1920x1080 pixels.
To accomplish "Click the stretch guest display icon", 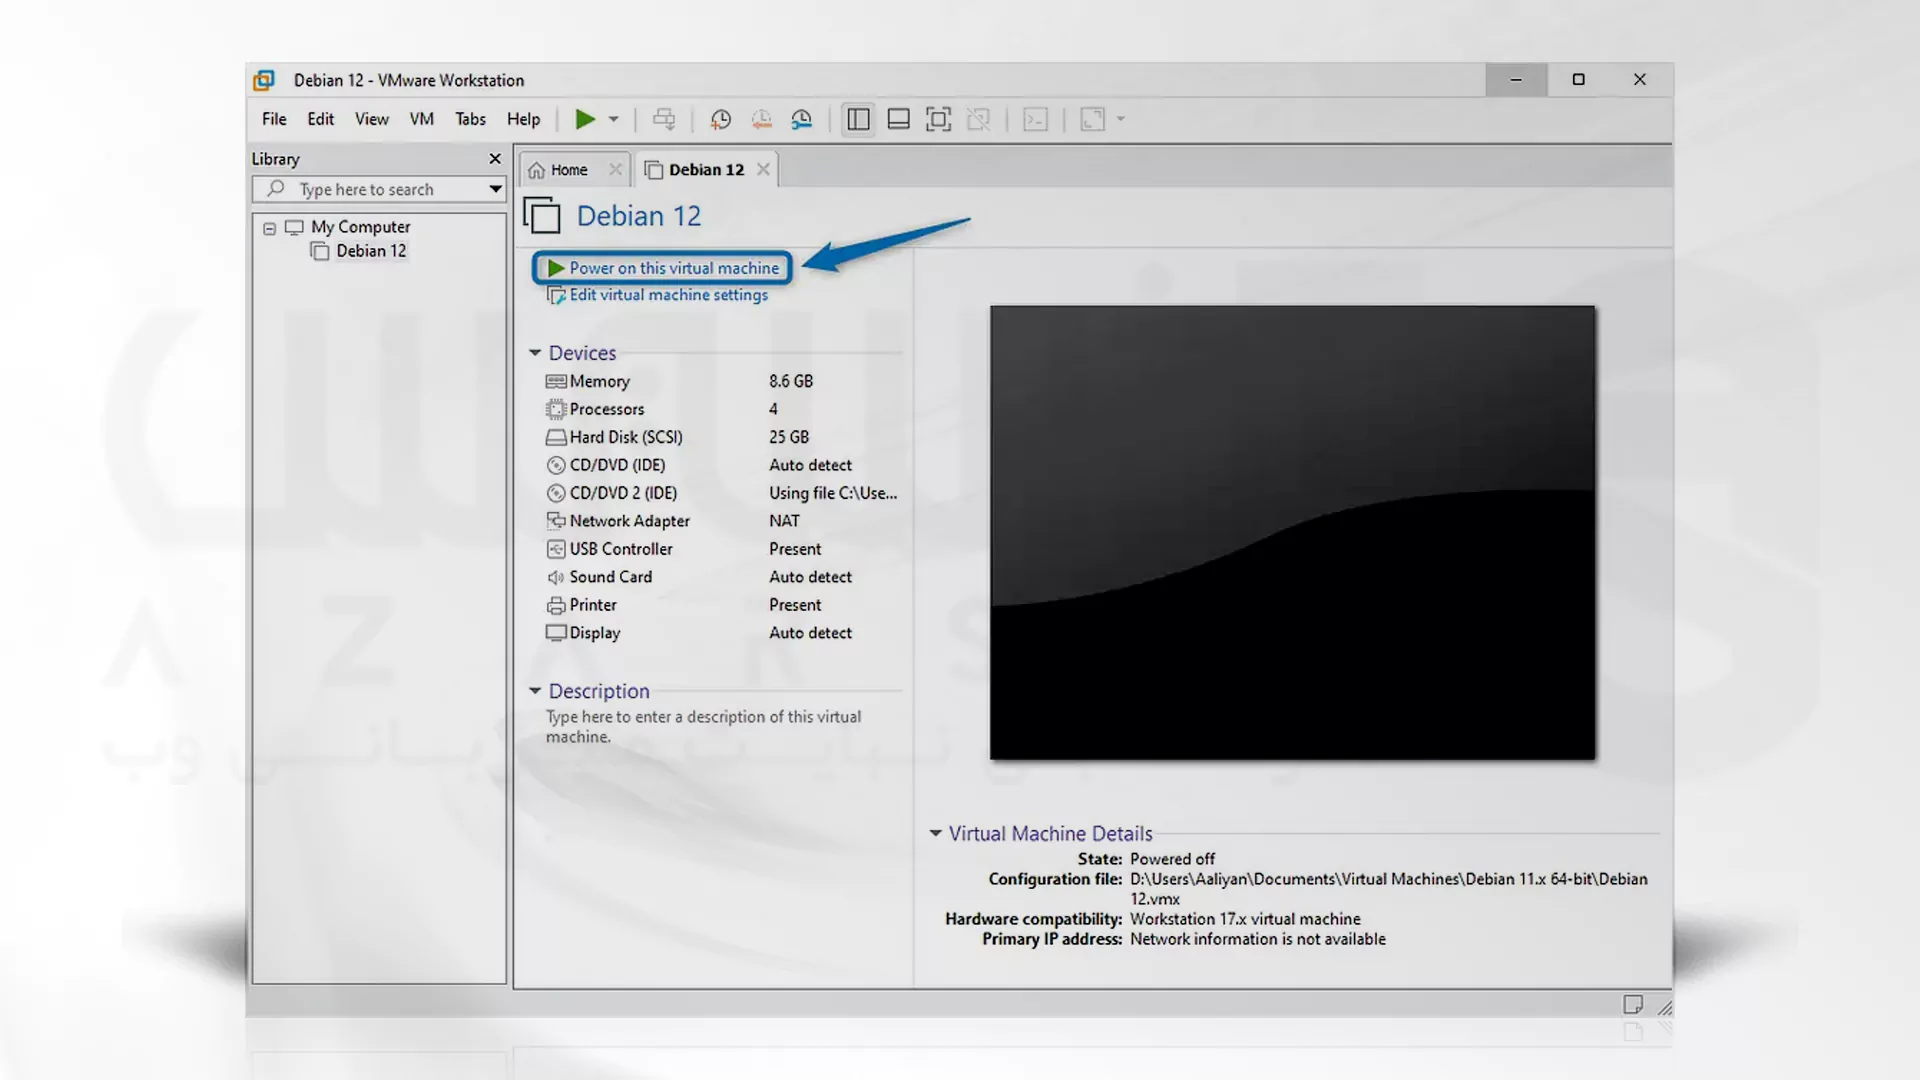I will coord(1092,119).
